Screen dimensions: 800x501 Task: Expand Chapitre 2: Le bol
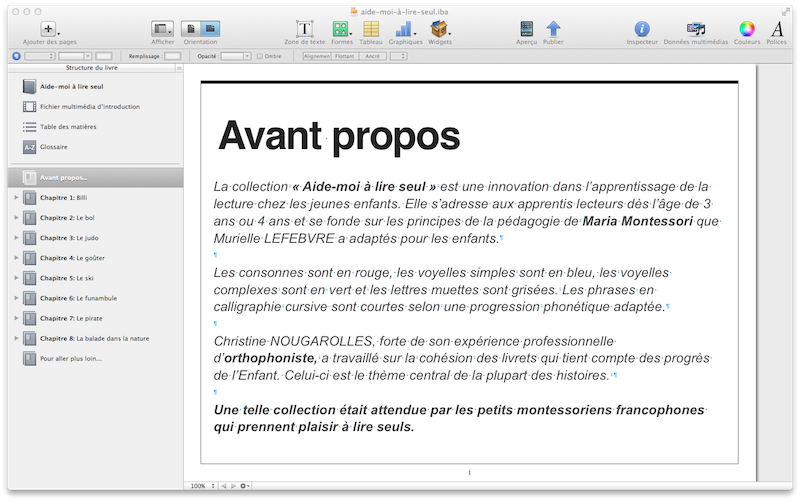click(x=16, y=218)
